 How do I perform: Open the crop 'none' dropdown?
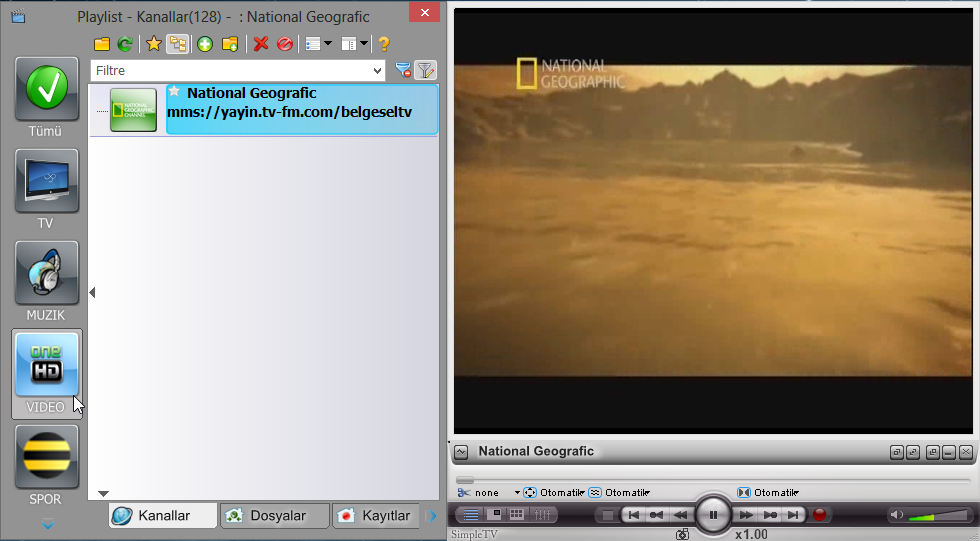(x=489, y=493)
